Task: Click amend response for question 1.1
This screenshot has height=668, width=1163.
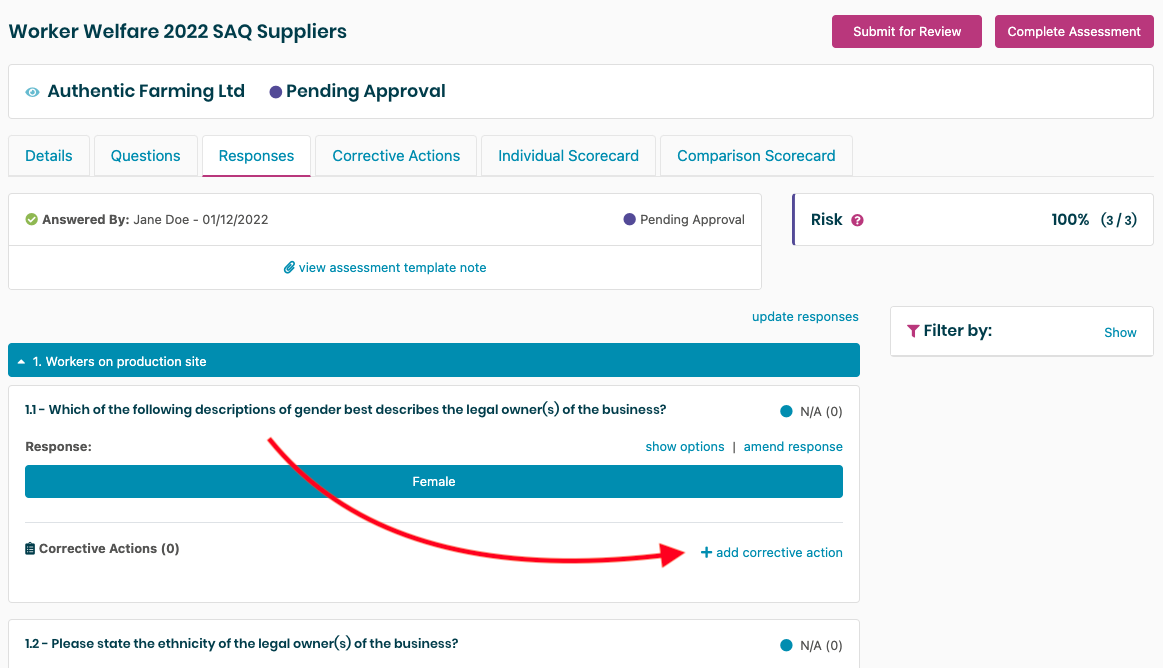Action: tap(793, 447)
